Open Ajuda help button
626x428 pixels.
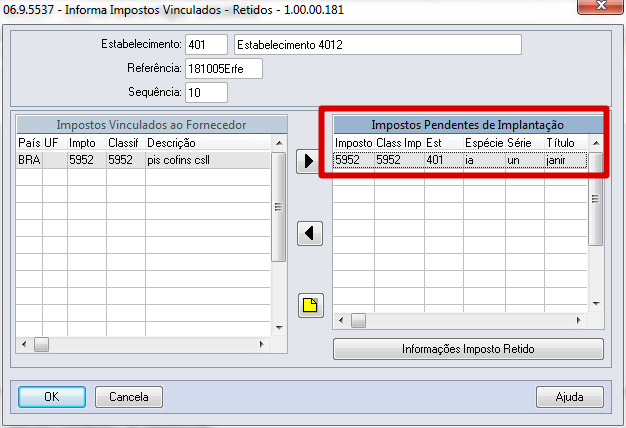pyautogui.click(x=570, y=397)
